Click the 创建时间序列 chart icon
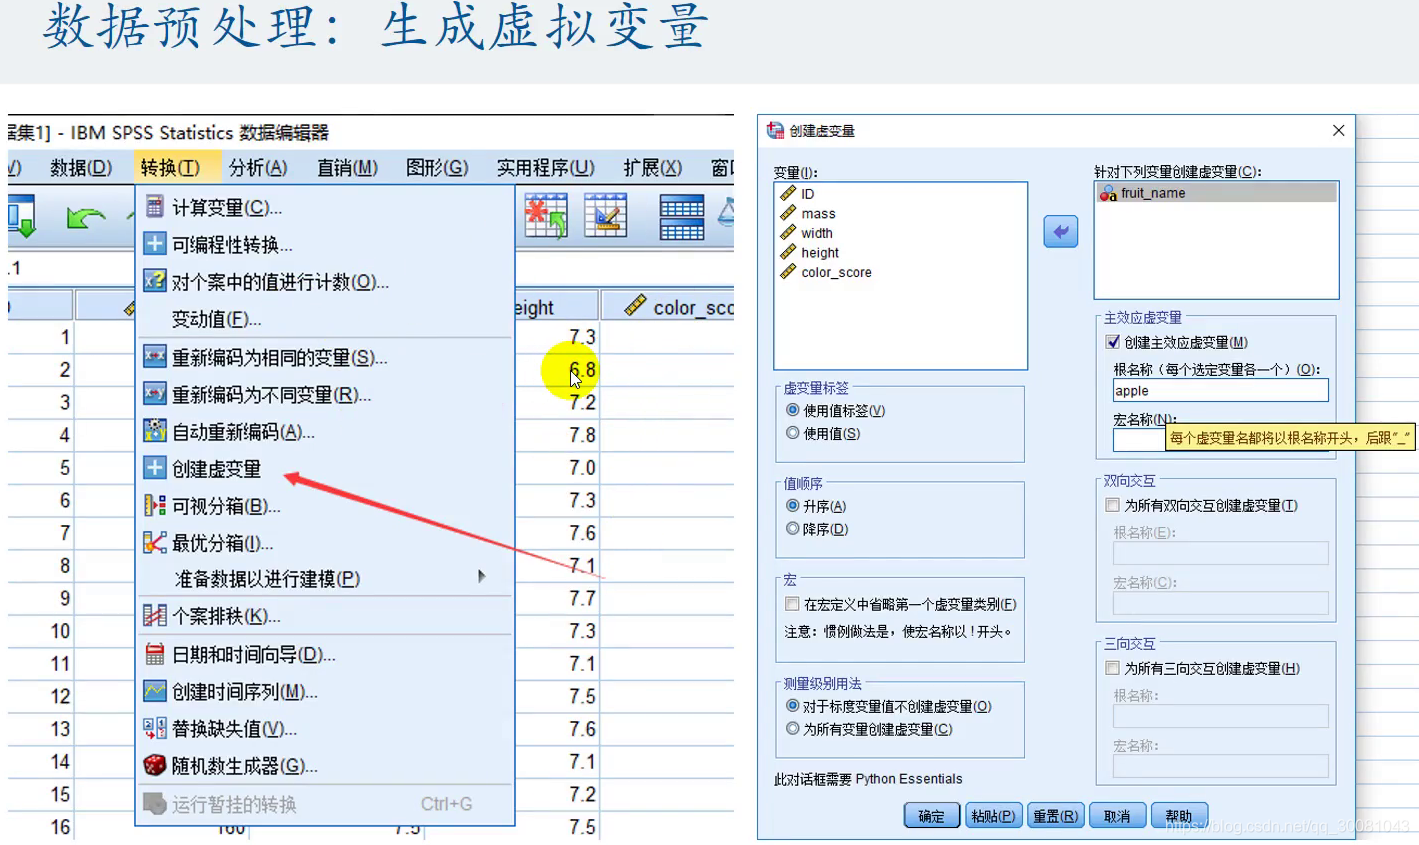Image resolution: width=1419 pixels, height=845 pixels. tap(154, 691)
